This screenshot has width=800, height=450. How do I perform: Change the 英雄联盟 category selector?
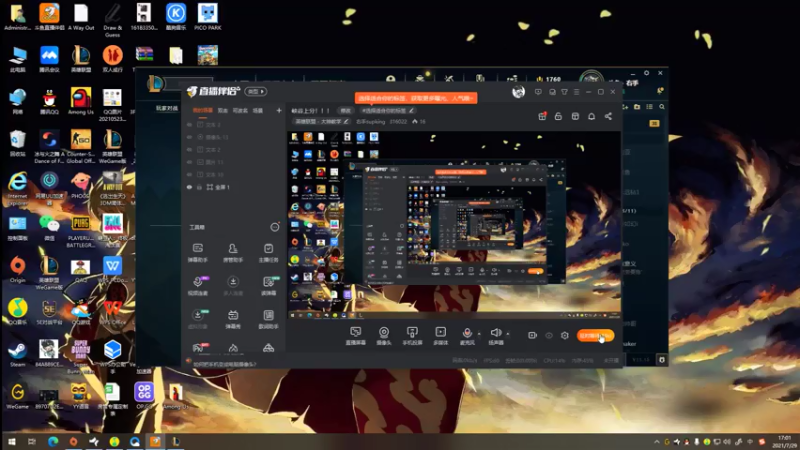click(321, 121)
